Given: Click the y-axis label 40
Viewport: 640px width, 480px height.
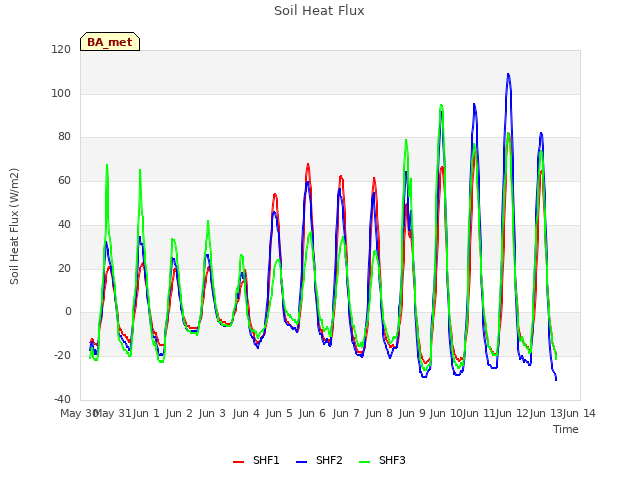Looking at the screenshot, I should coord(64,224).
